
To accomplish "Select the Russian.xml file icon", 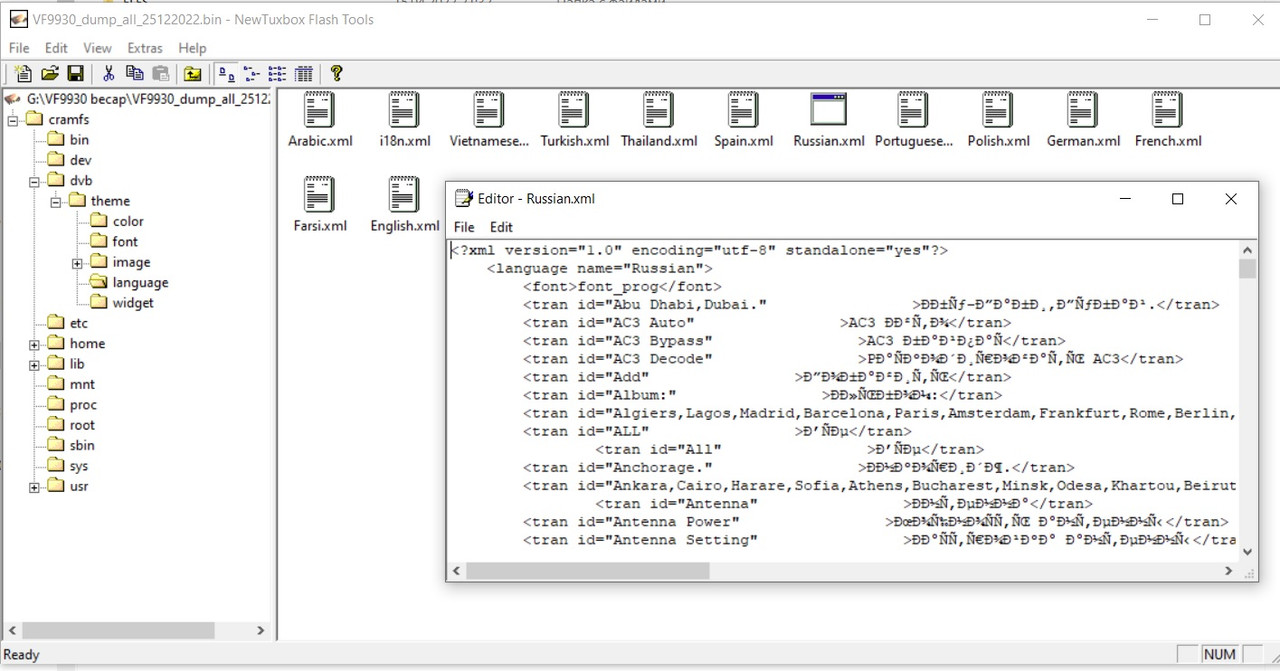I will point(829,109).
